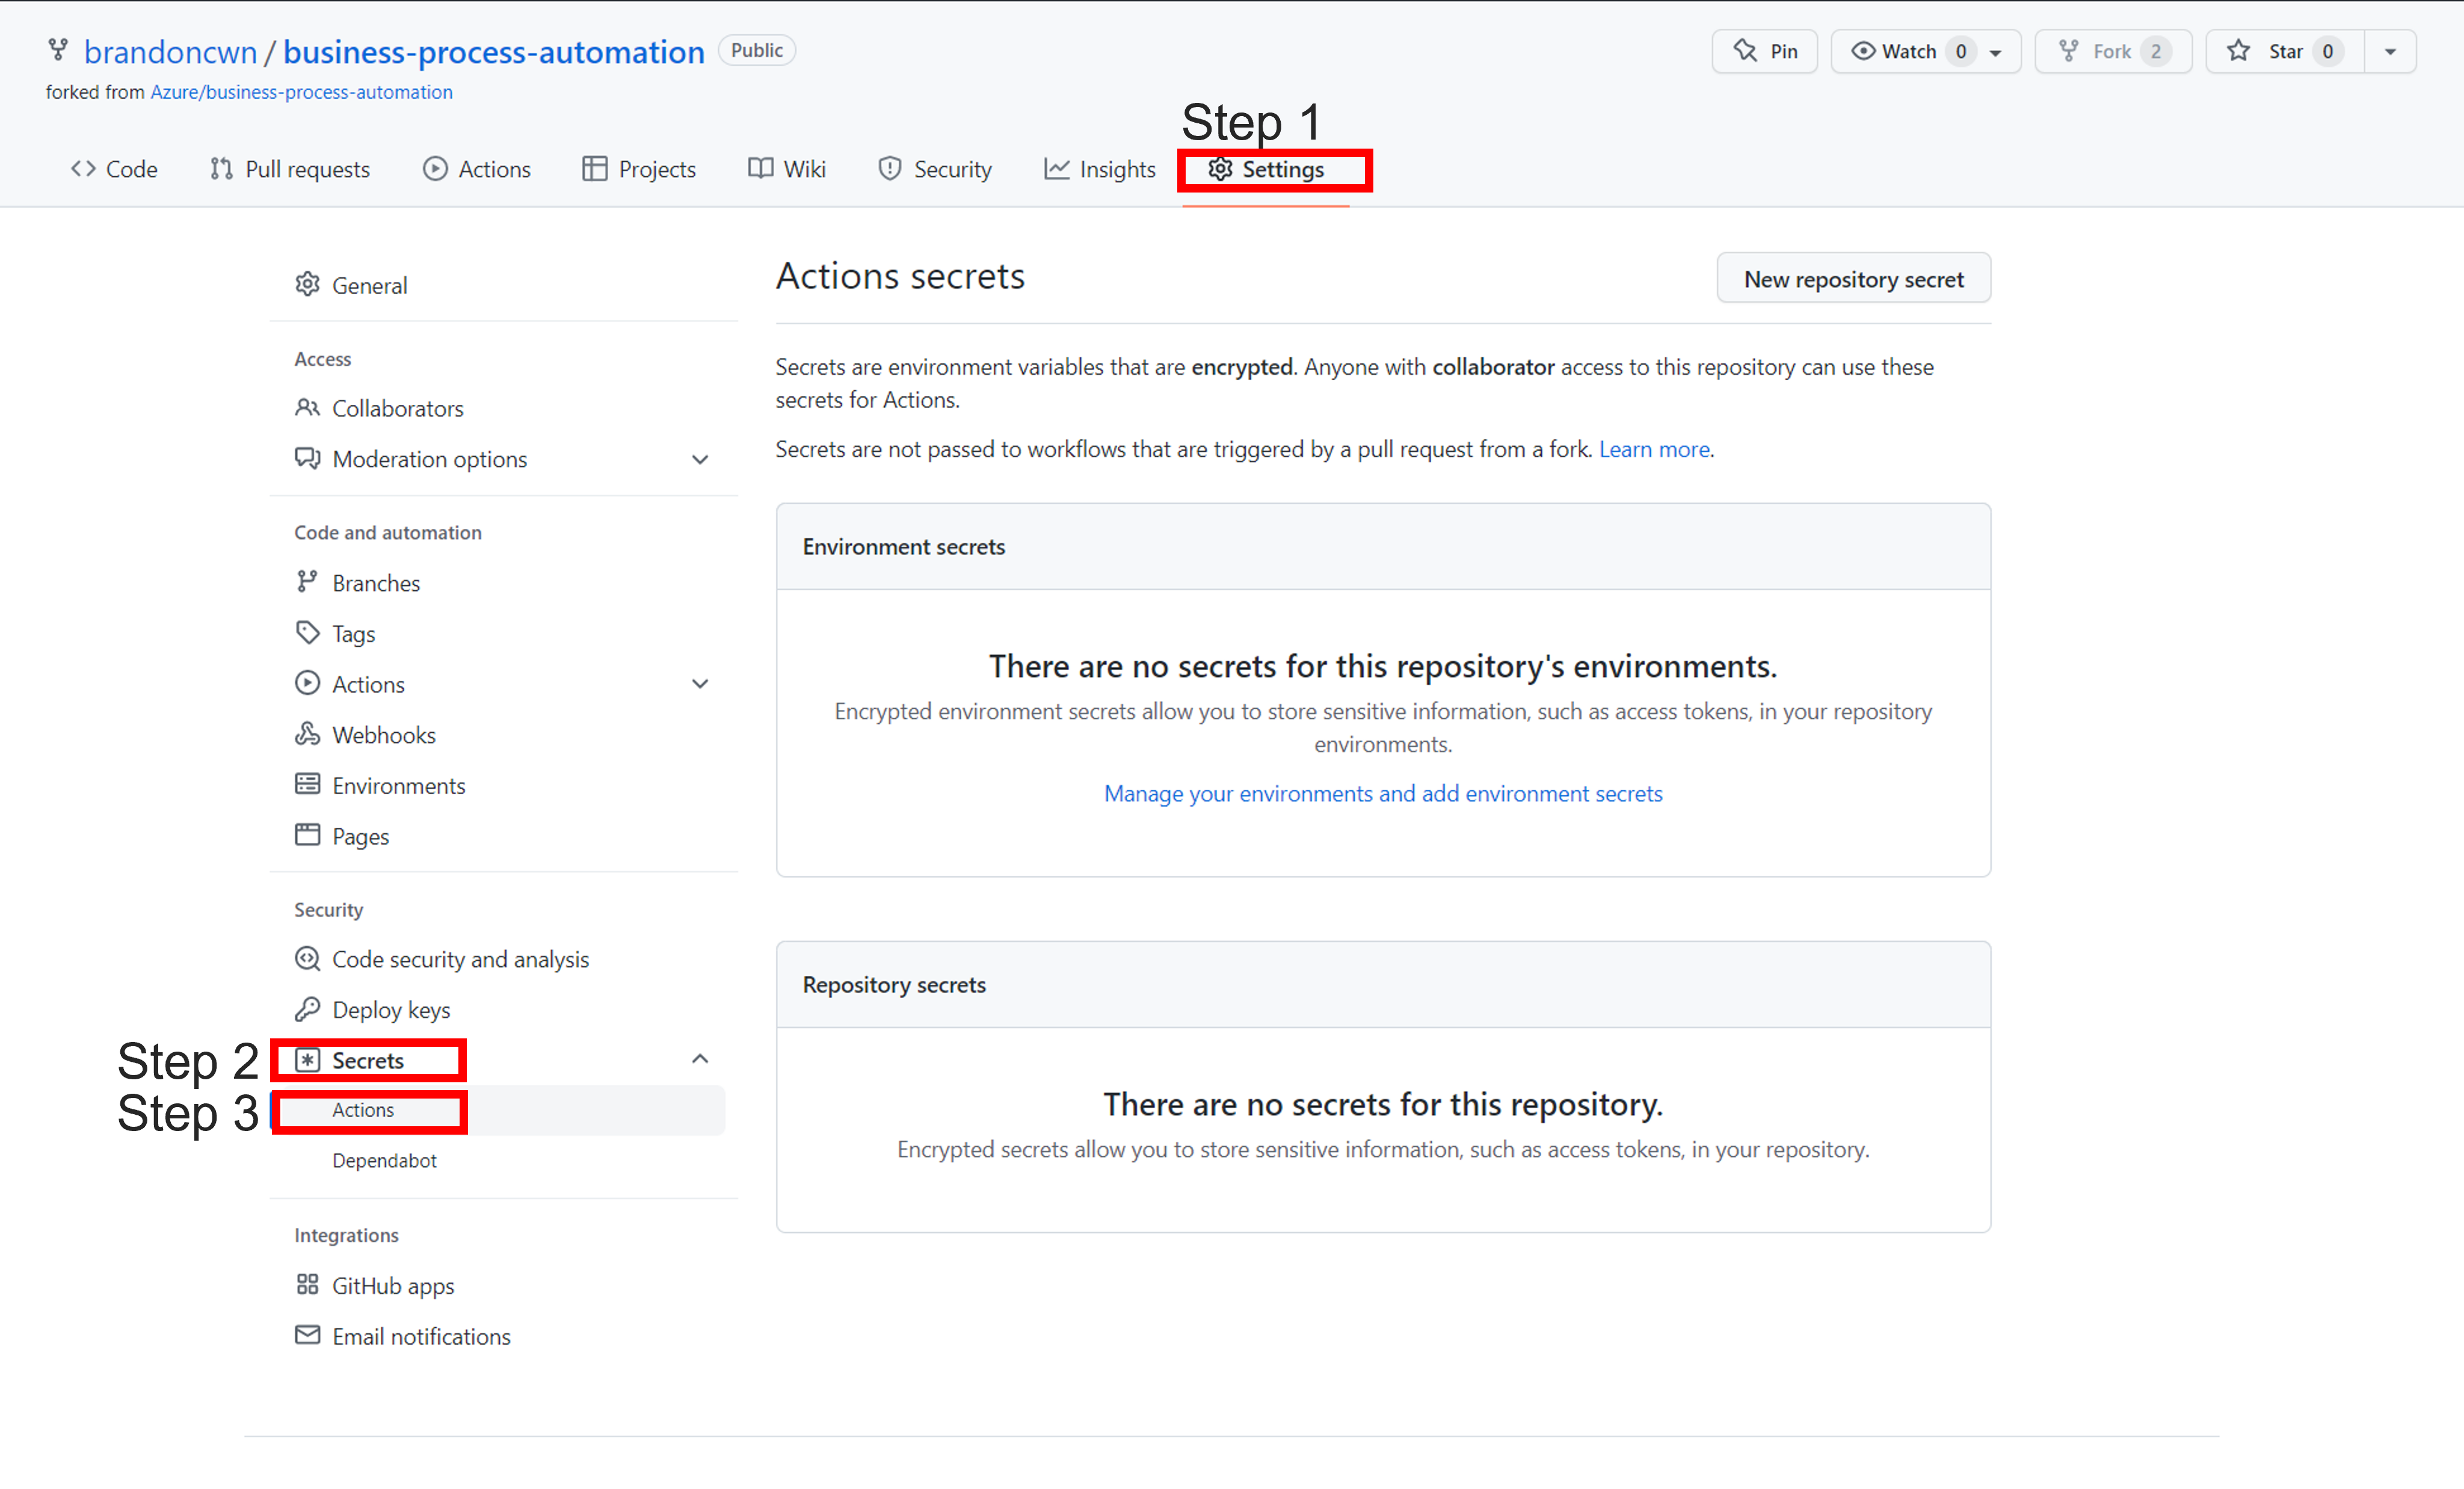Click the GitHub apps grid icon
This screenshot has width=2464, height=1489.
pos(307,1285)
